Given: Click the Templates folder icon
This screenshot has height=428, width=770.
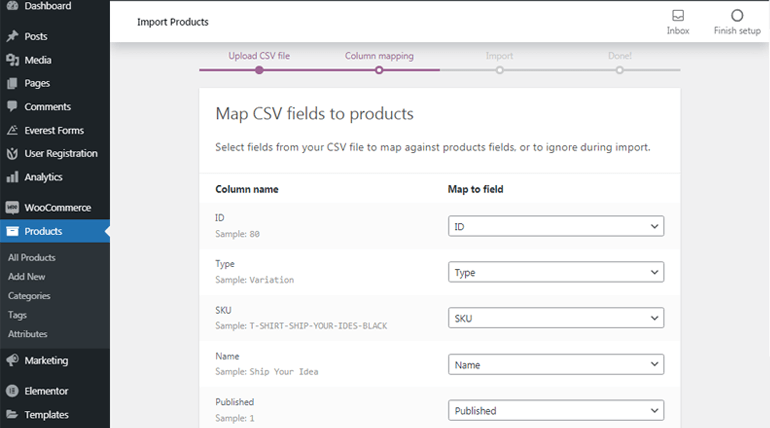Looking at the screenshot, I should point(12,414).
